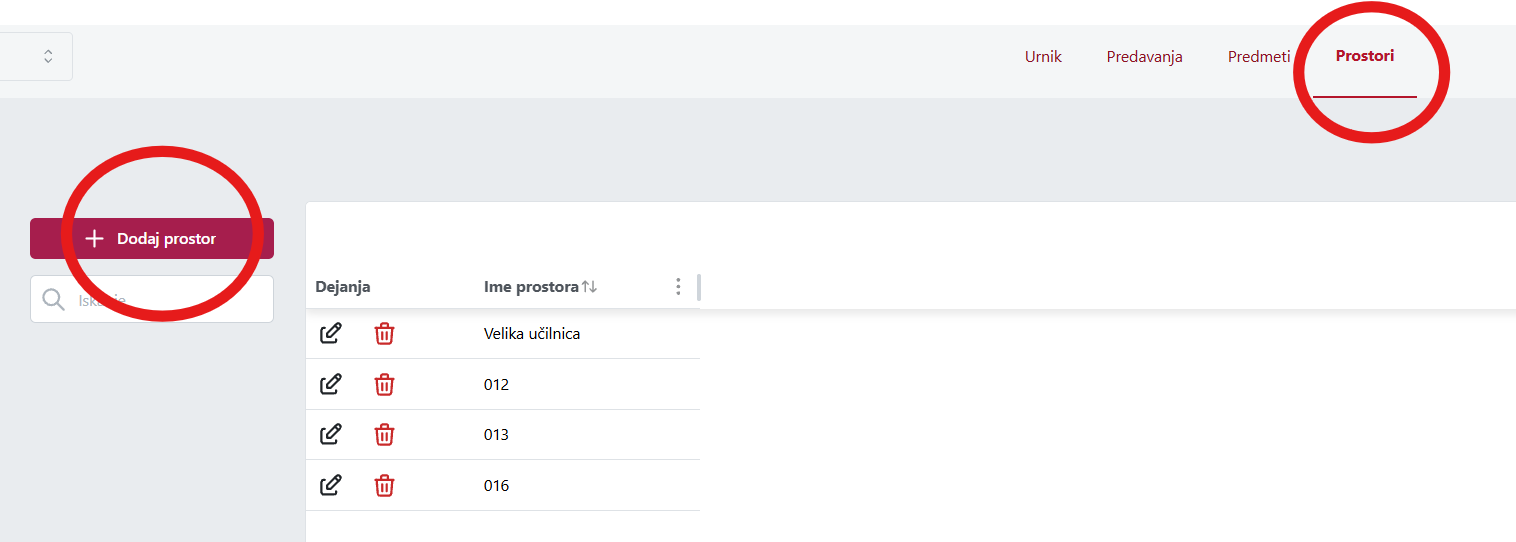Click the Dodaj prostor button
Viewport: 1516px width, 542px height.
152,239
